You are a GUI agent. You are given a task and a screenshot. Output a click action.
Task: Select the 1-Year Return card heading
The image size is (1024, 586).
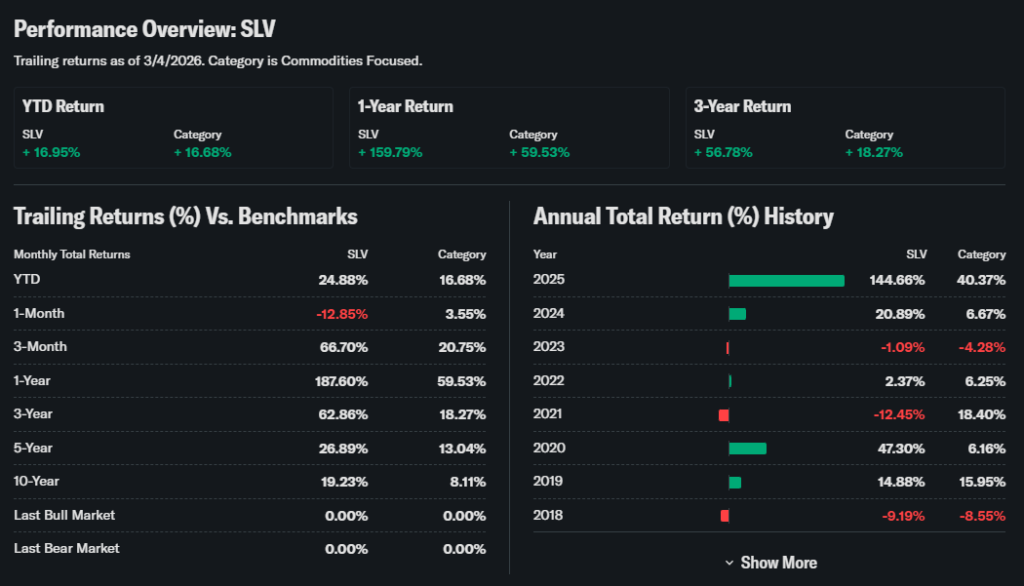click(x=405, y=106)
